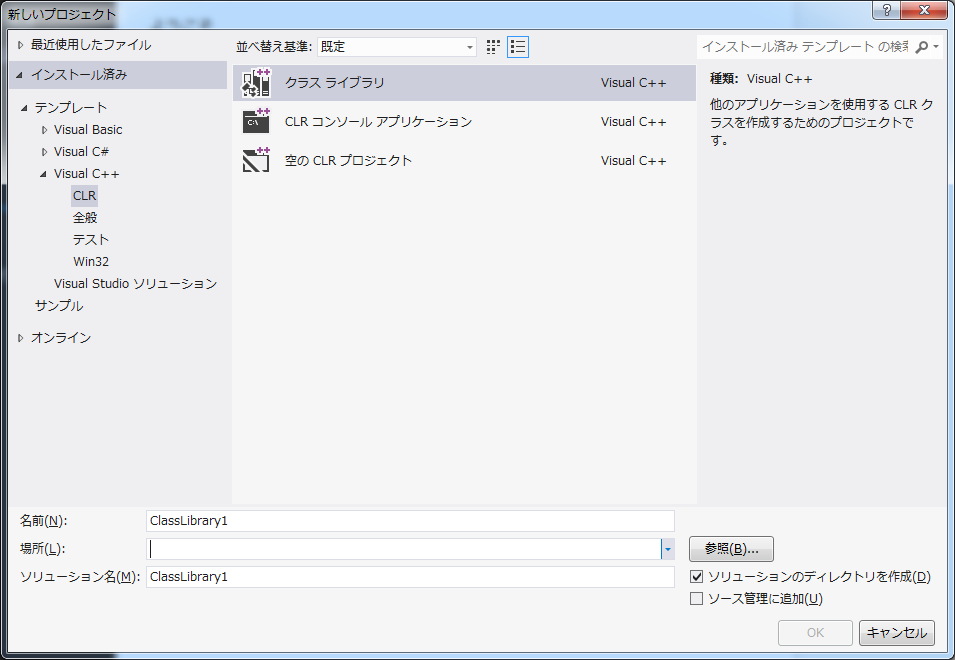The height and width of the screenshot is (660, 955).
Task: Click the help question mark button
Action: (886, 10)
